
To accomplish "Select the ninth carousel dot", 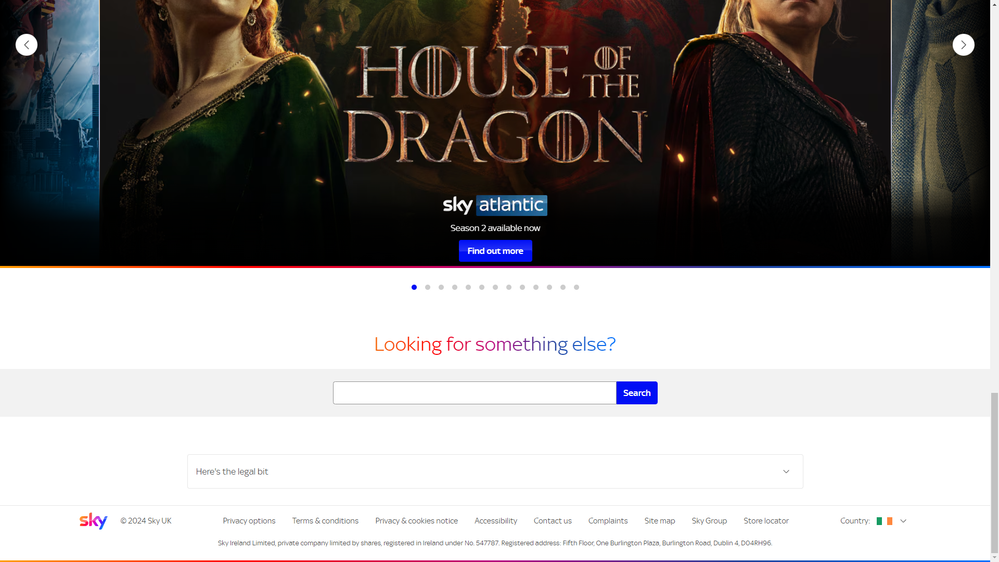I will click(522, 287).
